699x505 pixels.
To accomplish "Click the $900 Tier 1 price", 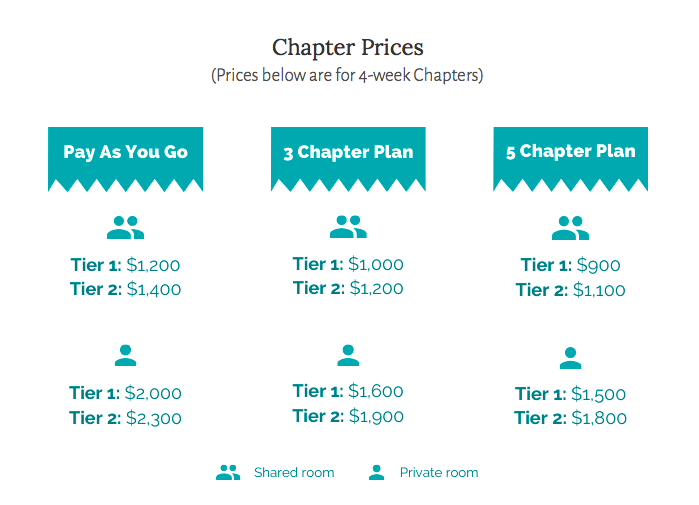I will tap(598, 266).
